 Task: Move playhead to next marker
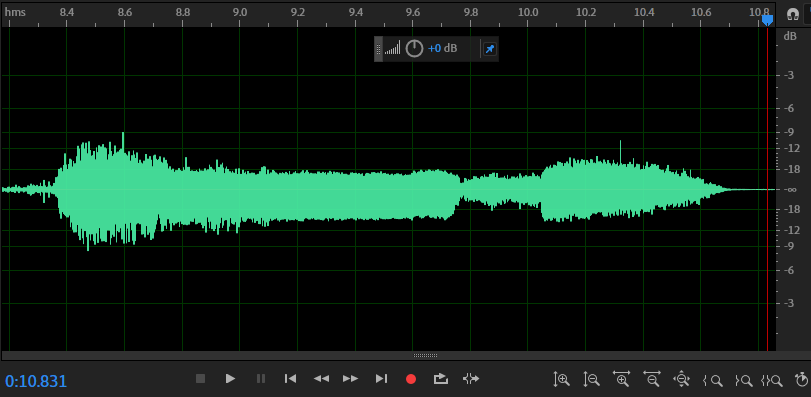(381, 379)
